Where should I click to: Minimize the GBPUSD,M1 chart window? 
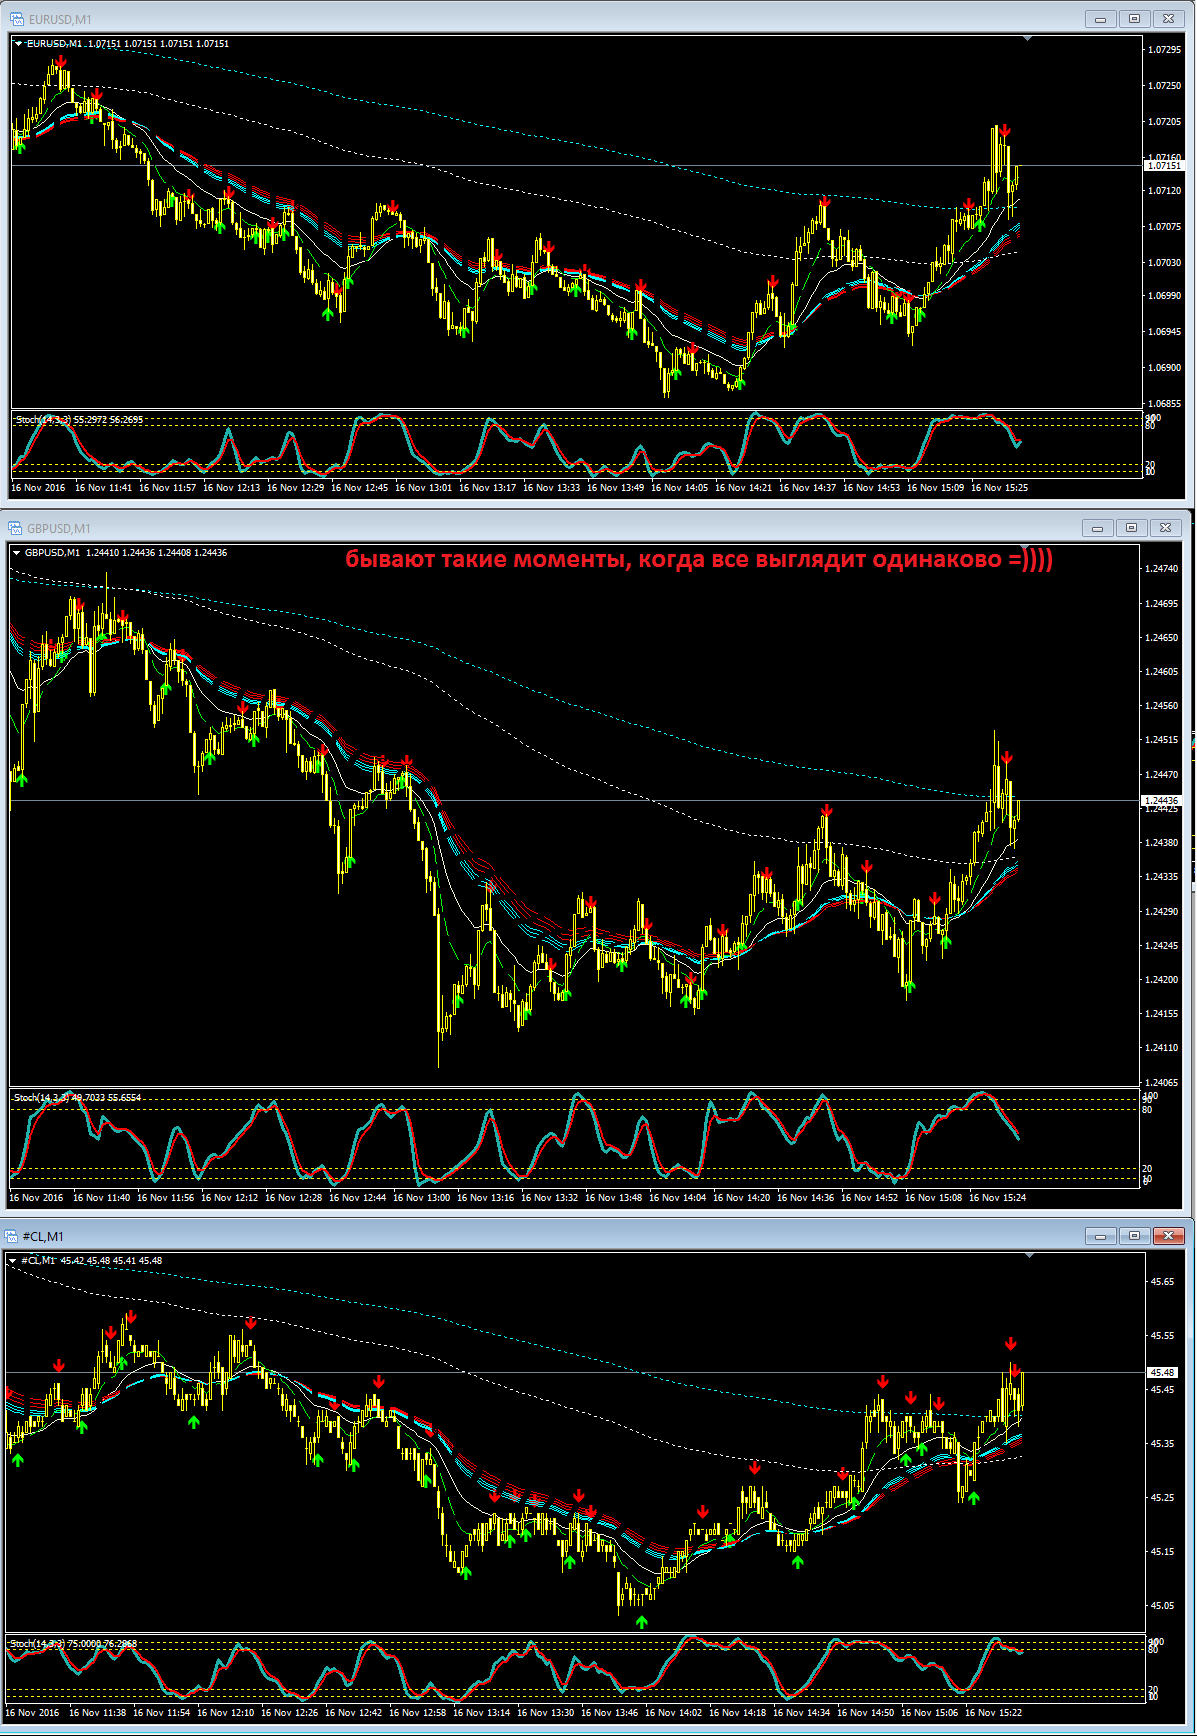click(x=1099, y=528)
